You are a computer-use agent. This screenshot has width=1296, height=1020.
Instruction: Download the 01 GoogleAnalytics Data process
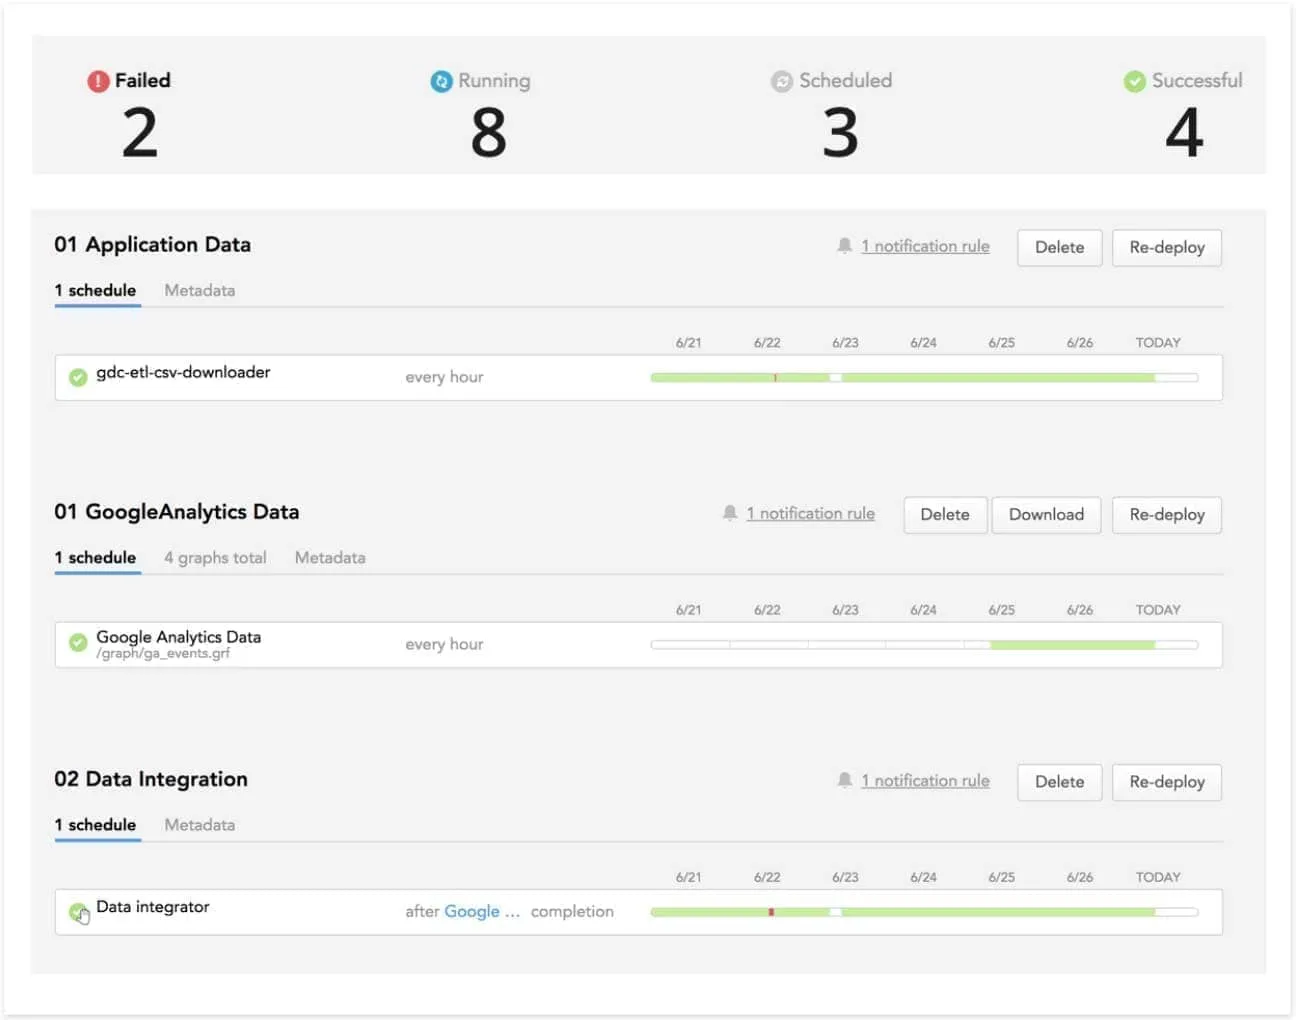pos(1046,514)
